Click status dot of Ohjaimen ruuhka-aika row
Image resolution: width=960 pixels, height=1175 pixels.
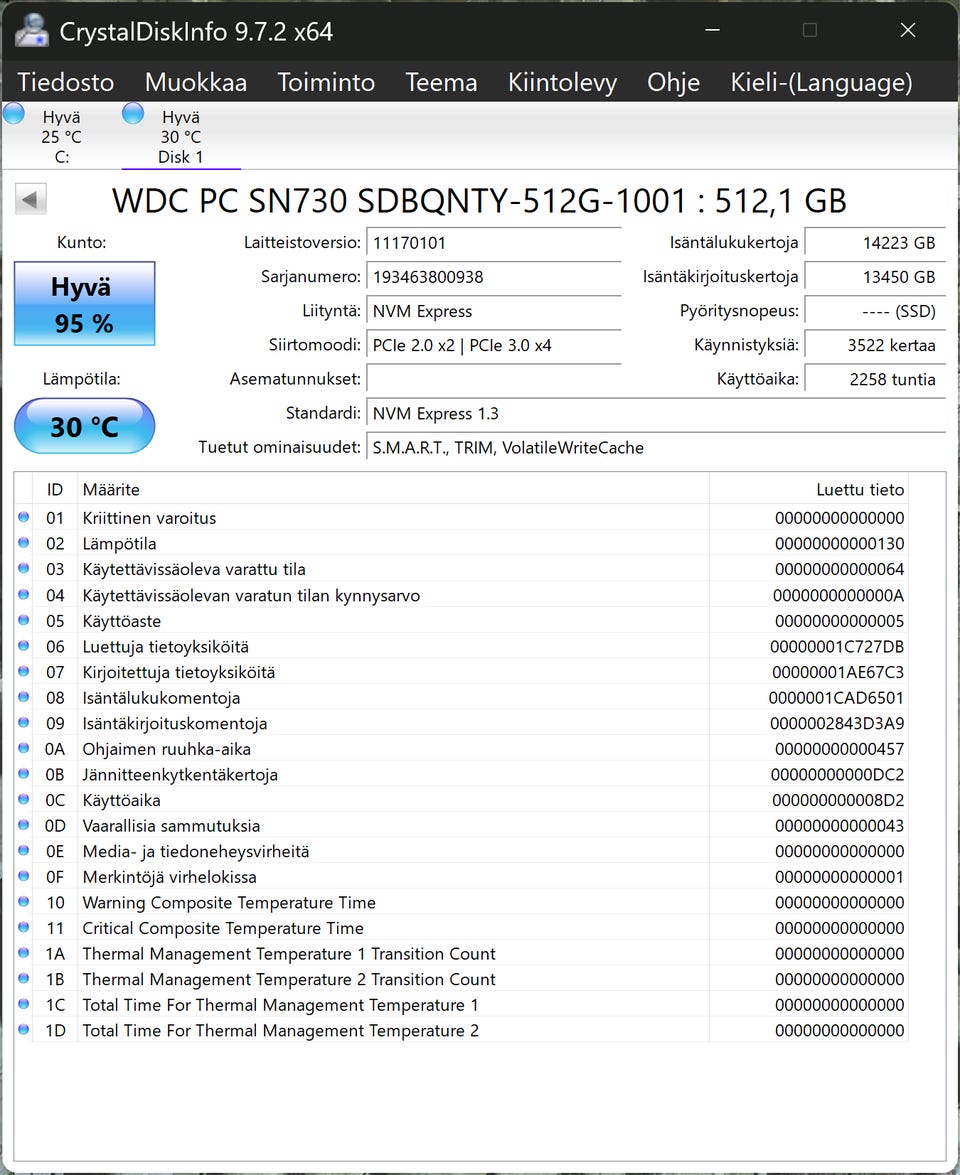(x=24, y=748)
